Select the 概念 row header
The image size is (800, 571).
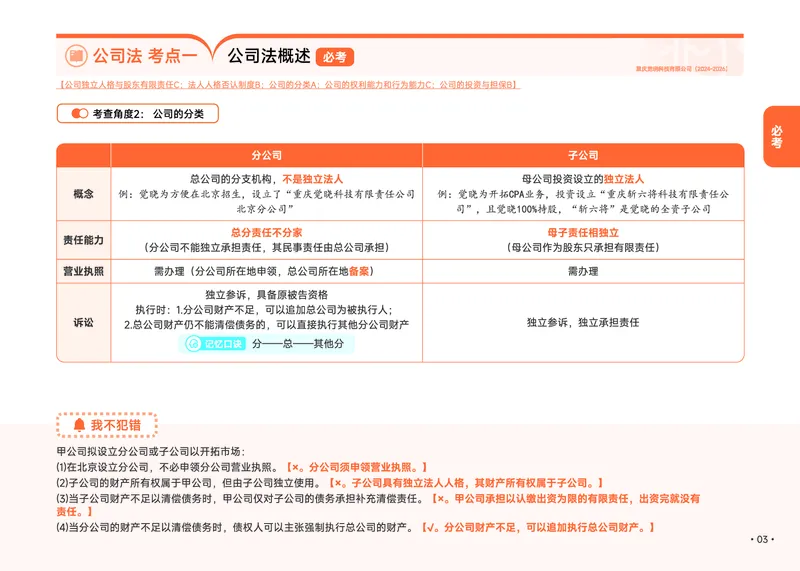pos(84,194)
